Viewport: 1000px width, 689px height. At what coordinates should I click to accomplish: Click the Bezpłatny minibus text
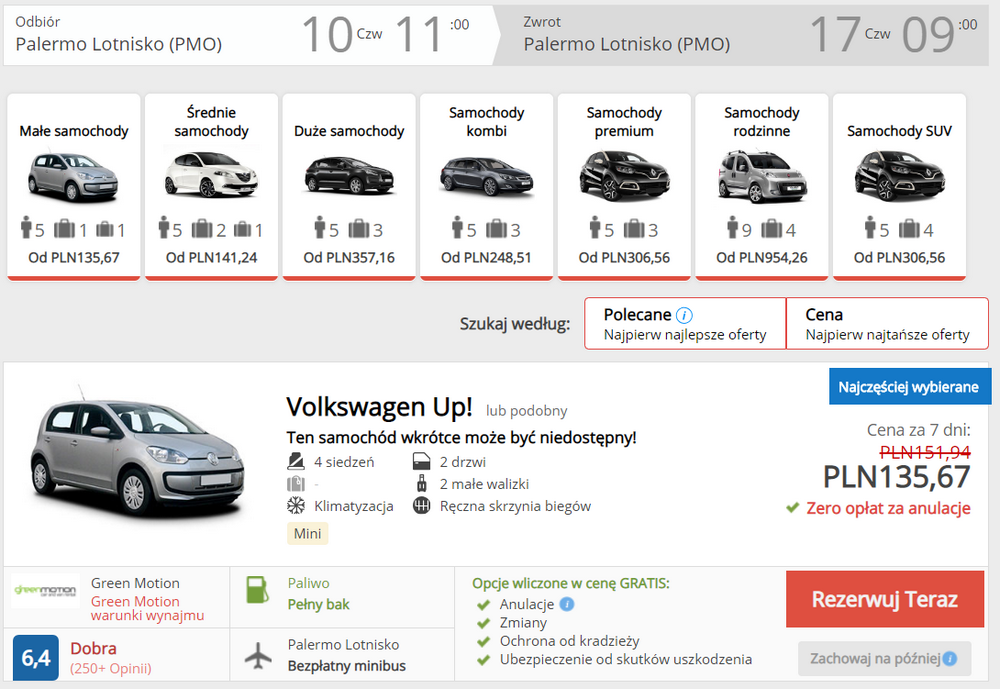pyautogui.click(x=346, y=666)
